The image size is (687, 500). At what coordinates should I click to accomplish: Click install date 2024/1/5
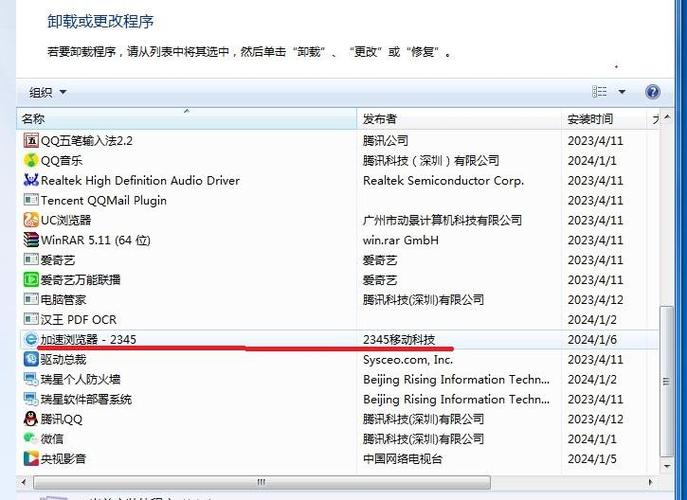tap(592, 459)
